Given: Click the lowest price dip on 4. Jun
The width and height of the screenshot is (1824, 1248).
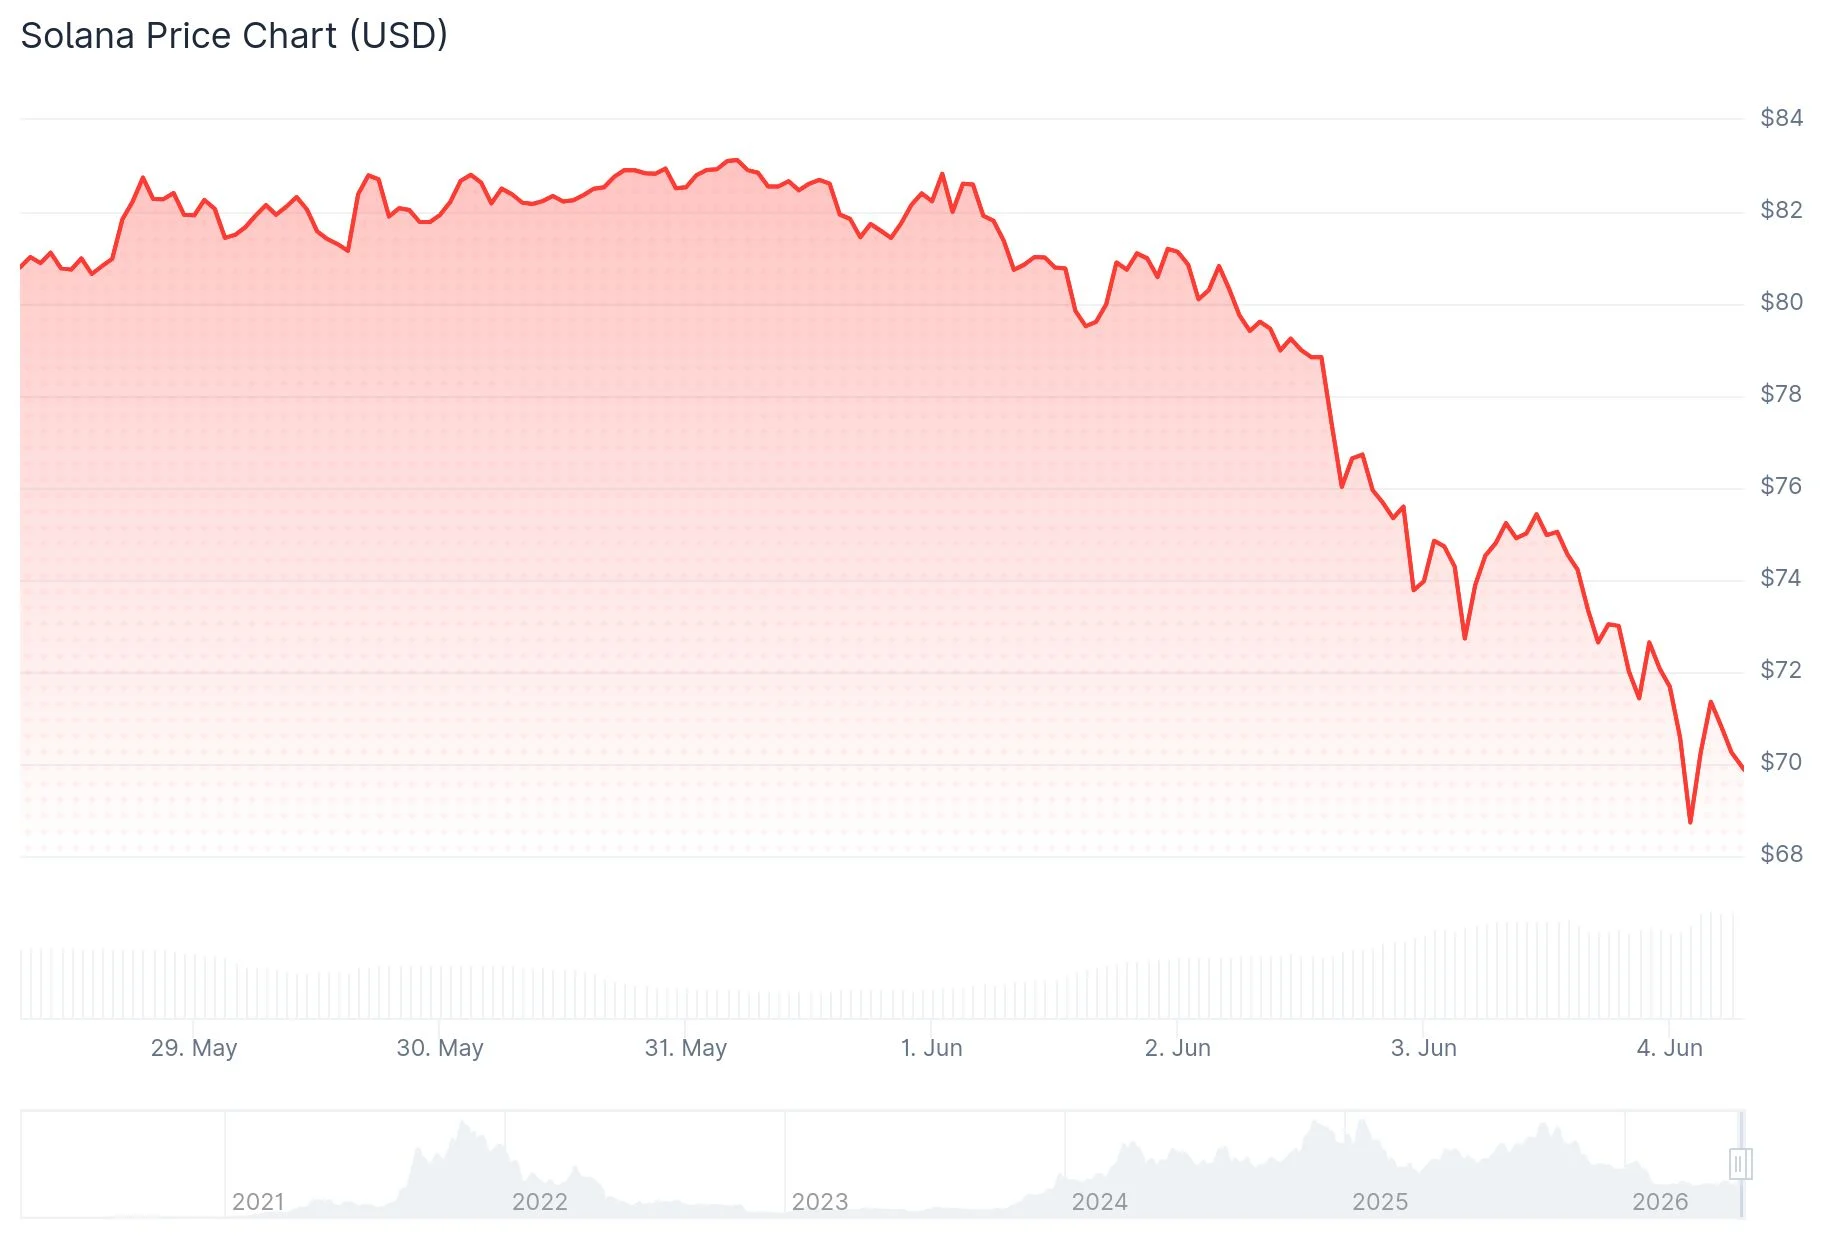Looking at the screenshot, I should pos(1690,822).
